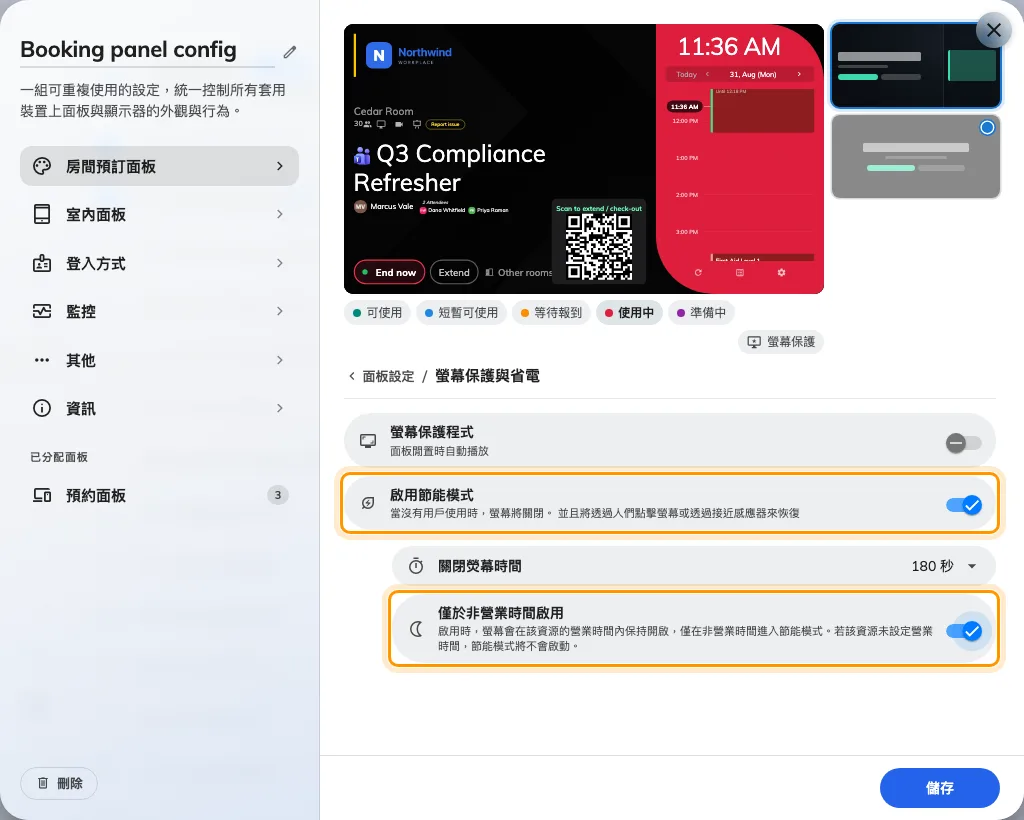Select the light theme radio on the gray thumbnail
1024x820 pixels.
(987, 127)
